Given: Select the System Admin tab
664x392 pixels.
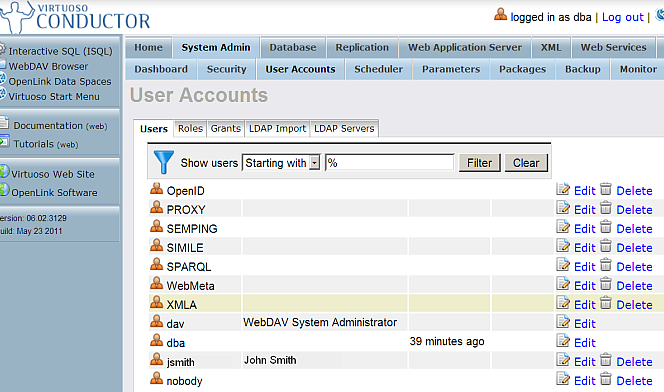Looking at the screenshot, I should [x=216, y=47].
